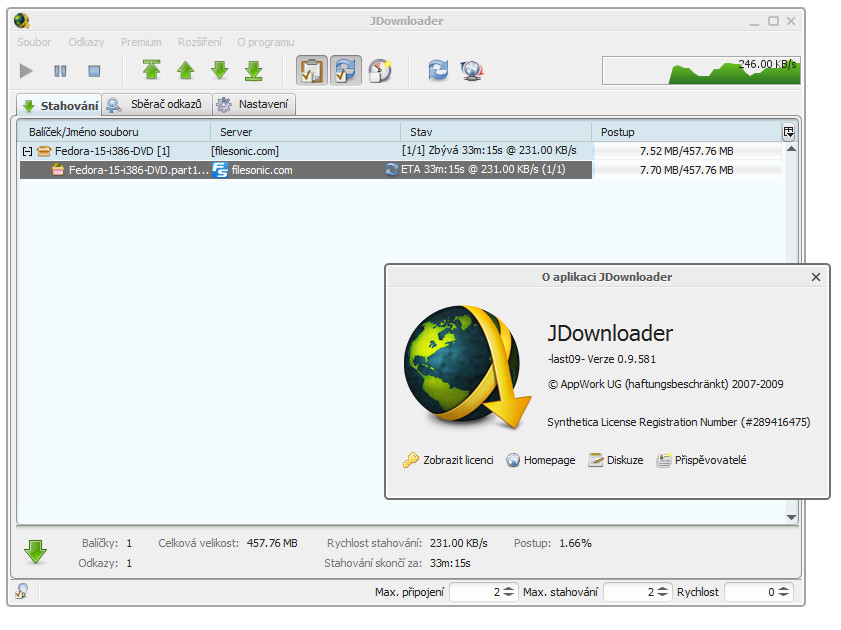Switch to the Nastavení tab

point(254,104)
